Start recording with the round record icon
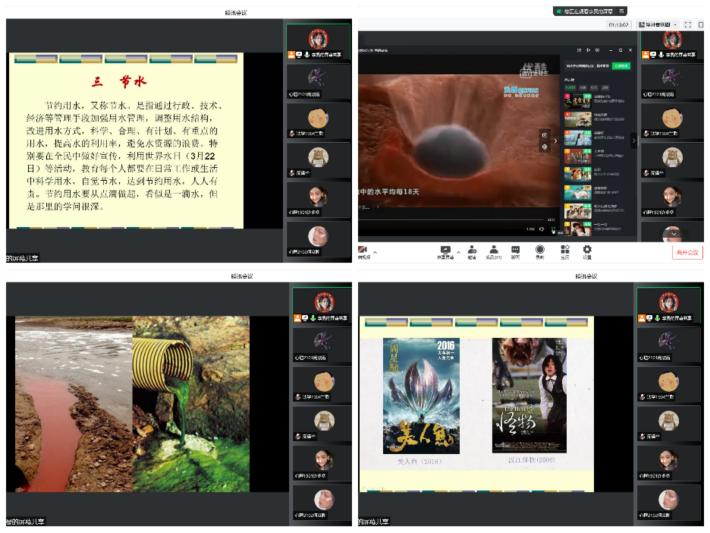 point(540,250)
